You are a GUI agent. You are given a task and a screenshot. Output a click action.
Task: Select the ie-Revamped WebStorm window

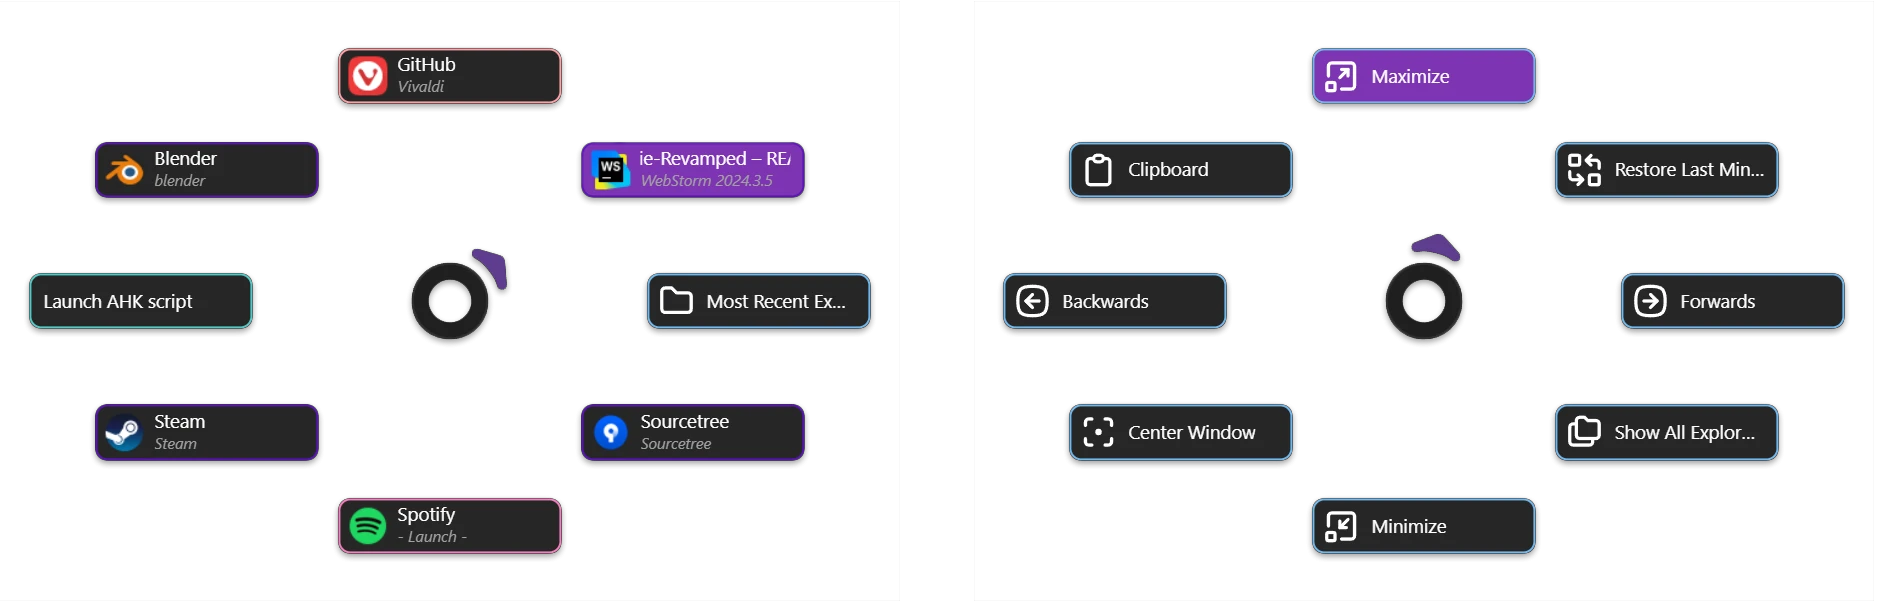693,170
